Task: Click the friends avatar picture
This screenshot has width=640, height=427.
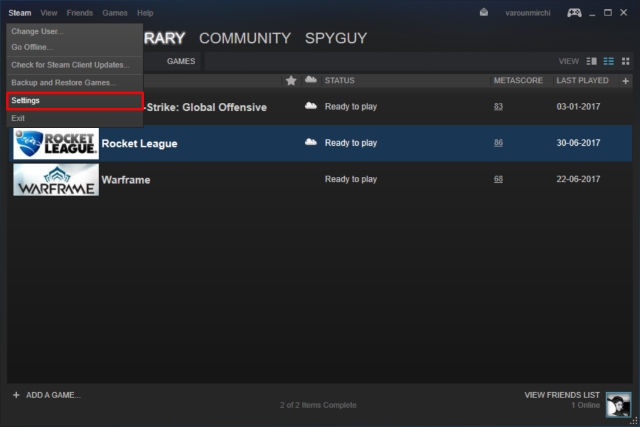Action: 618,405
